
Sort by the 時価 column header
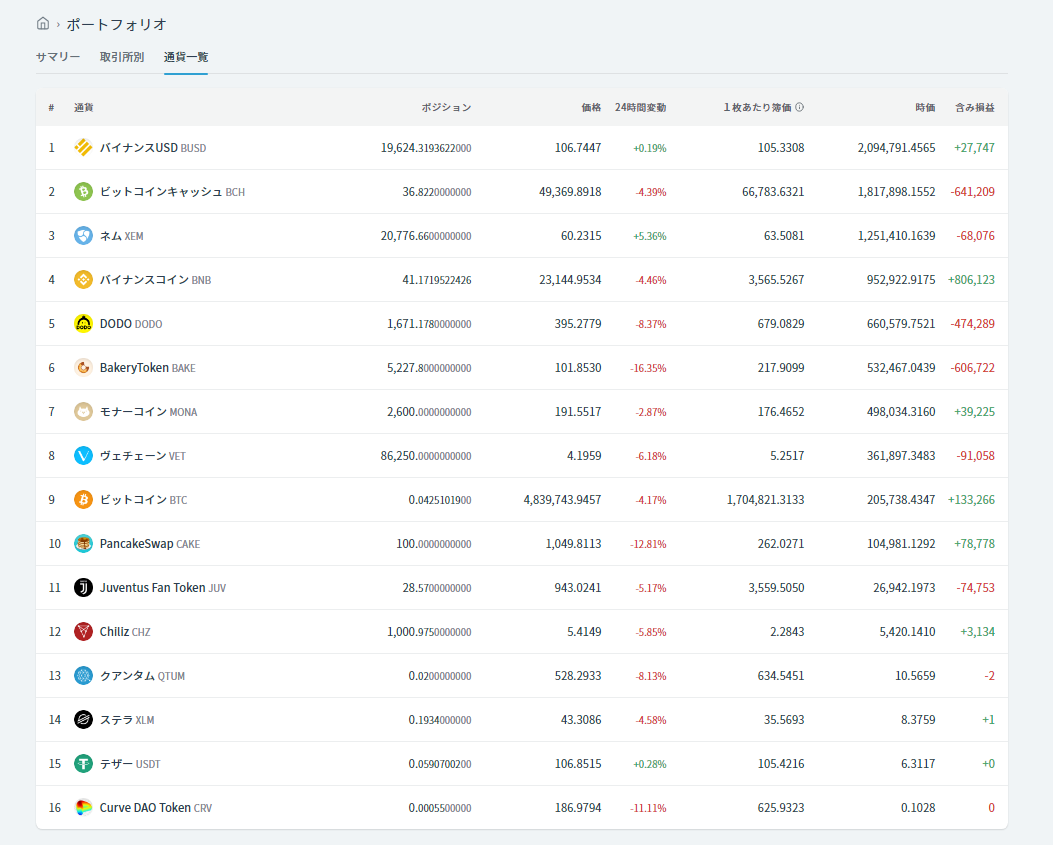pos(925,107)
